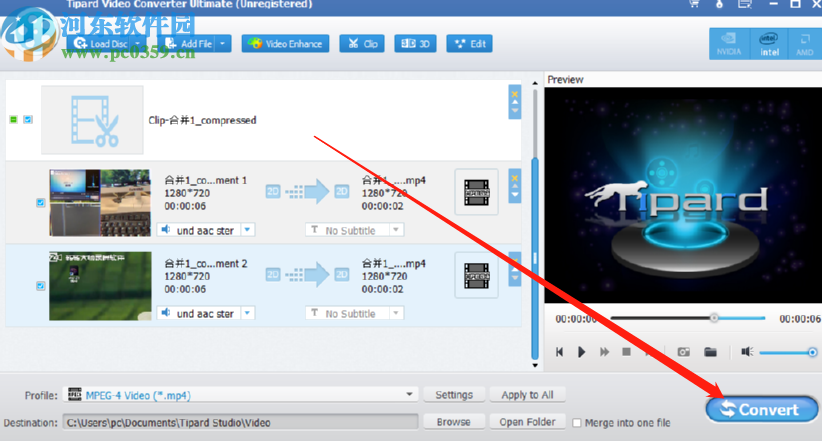Viewport: 822px width, 441px height.
Task: Click the 合并1_co...ment 2 file name
Action: pyautogui.click(x=206, y=263)
